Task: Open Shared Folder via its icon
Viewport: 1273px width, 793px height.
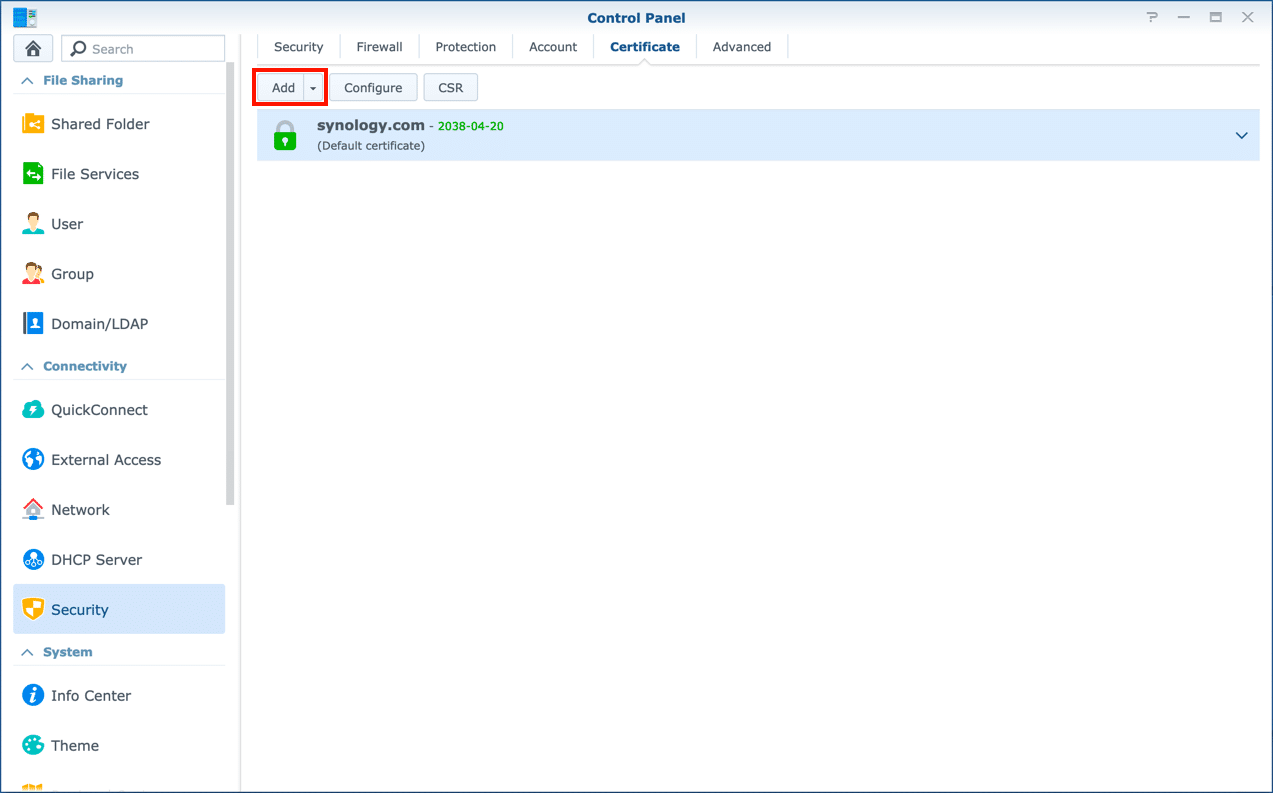Action: click(x=33, y=124)
